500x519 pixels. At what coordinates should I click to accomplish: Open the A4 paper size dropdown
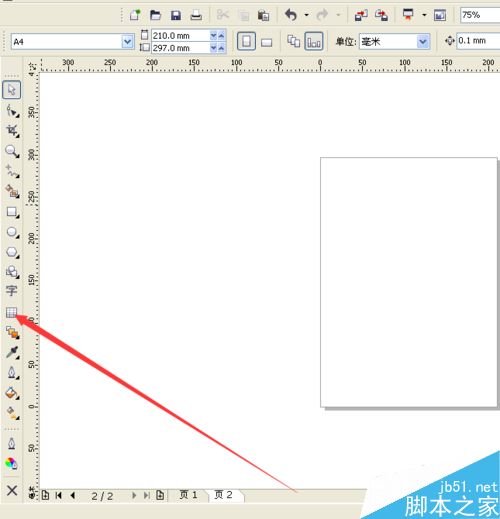(127, 42)
